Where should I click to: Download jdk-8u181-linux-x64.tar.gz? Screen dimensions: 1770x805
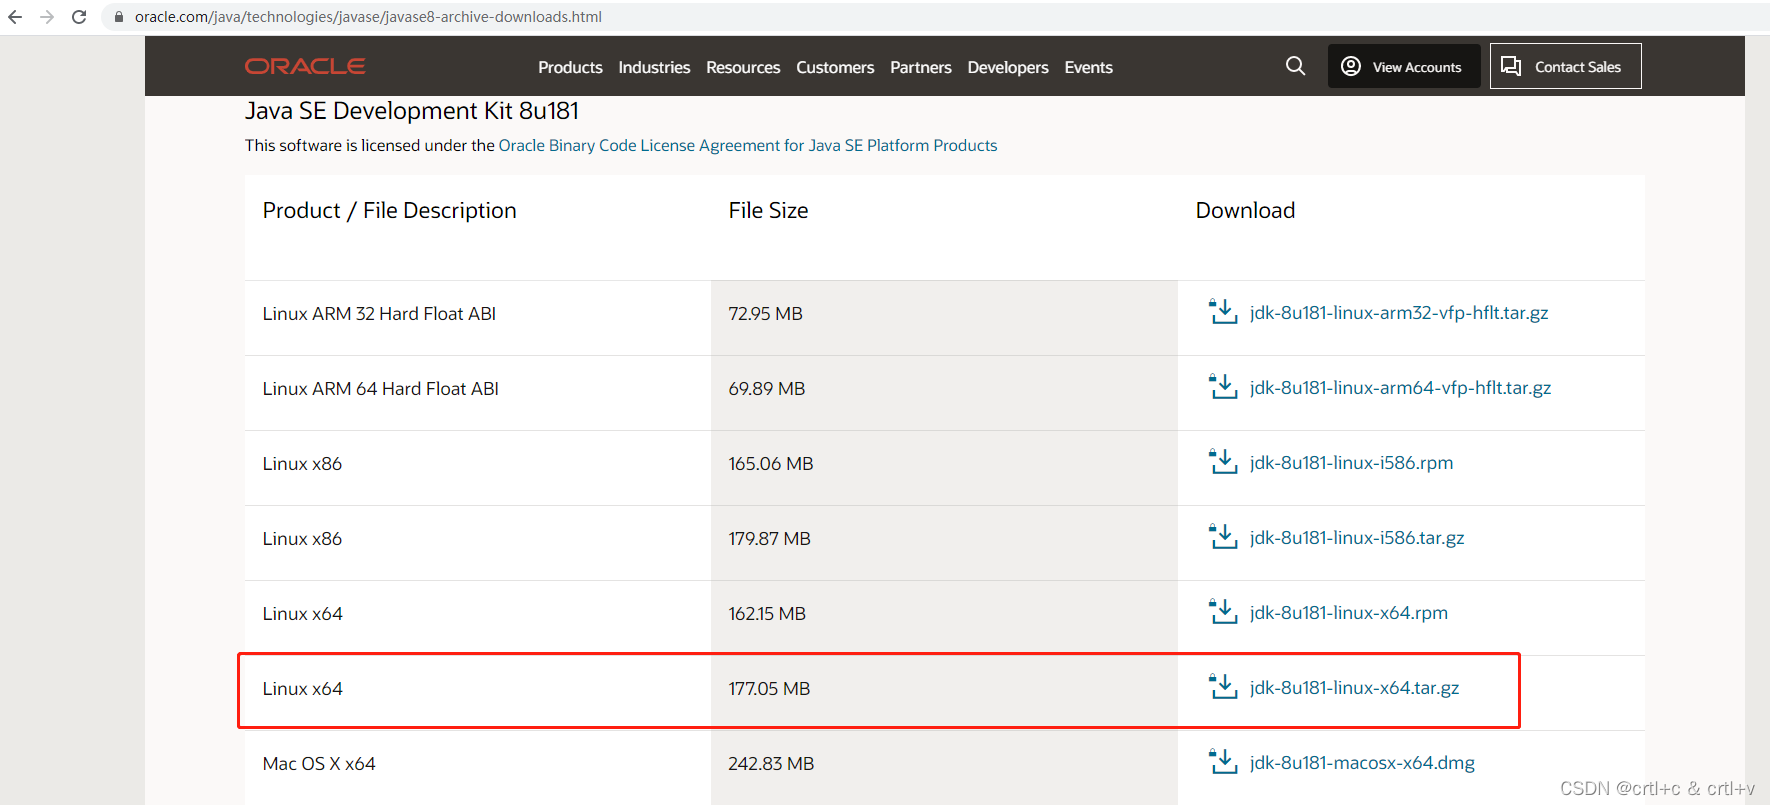point(1354,687)
